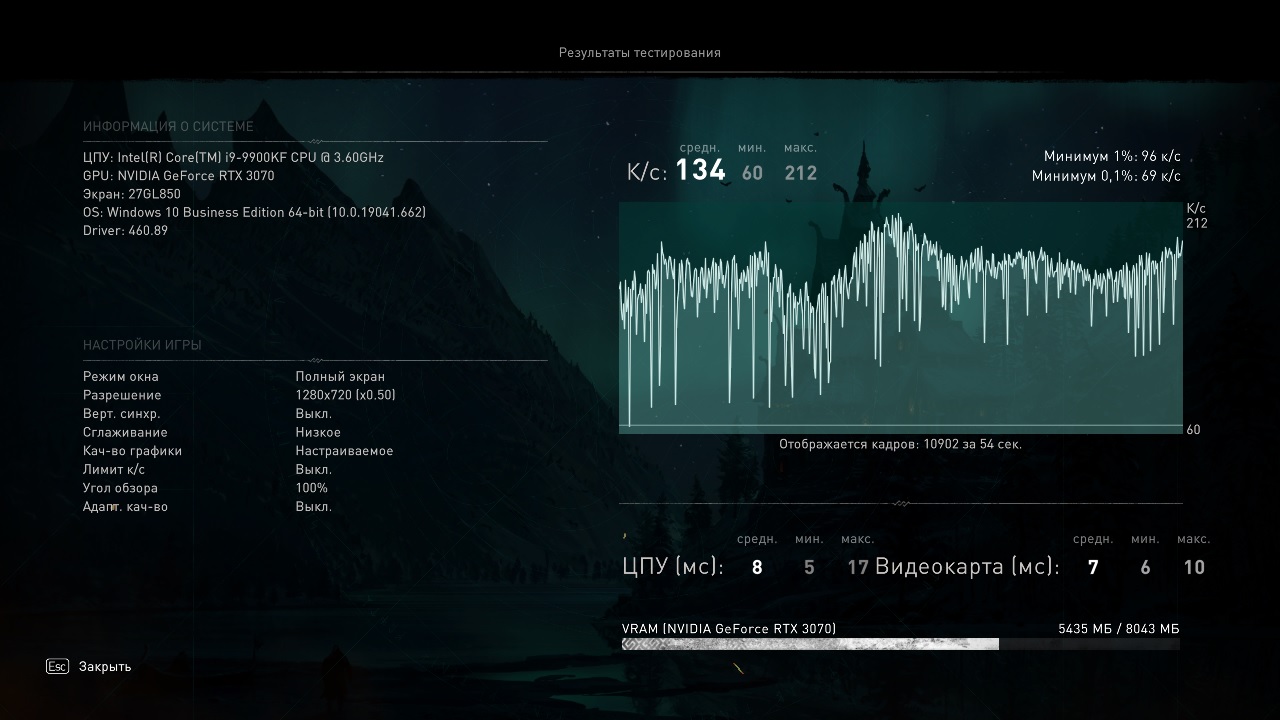Click the "212" graph axis label
1280x720 pixels.
click(x=1197, y=224)
